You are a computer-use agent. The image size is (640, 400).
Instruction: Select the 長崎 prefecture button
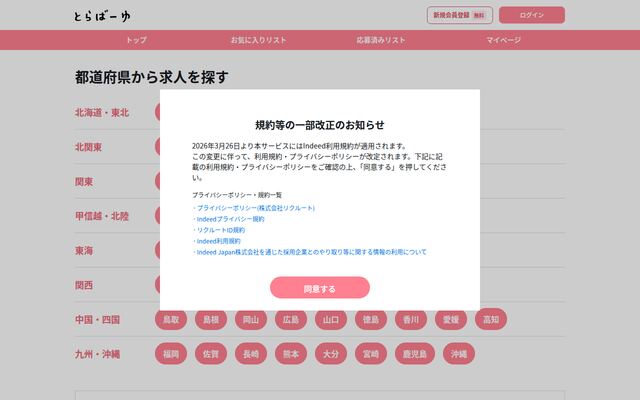click(x=251, y=354)
